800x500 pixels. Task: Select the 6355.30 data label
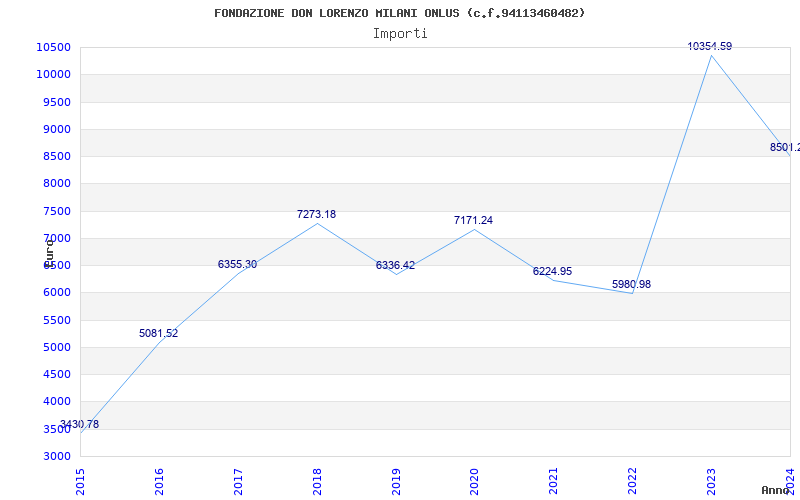(237, 264)
